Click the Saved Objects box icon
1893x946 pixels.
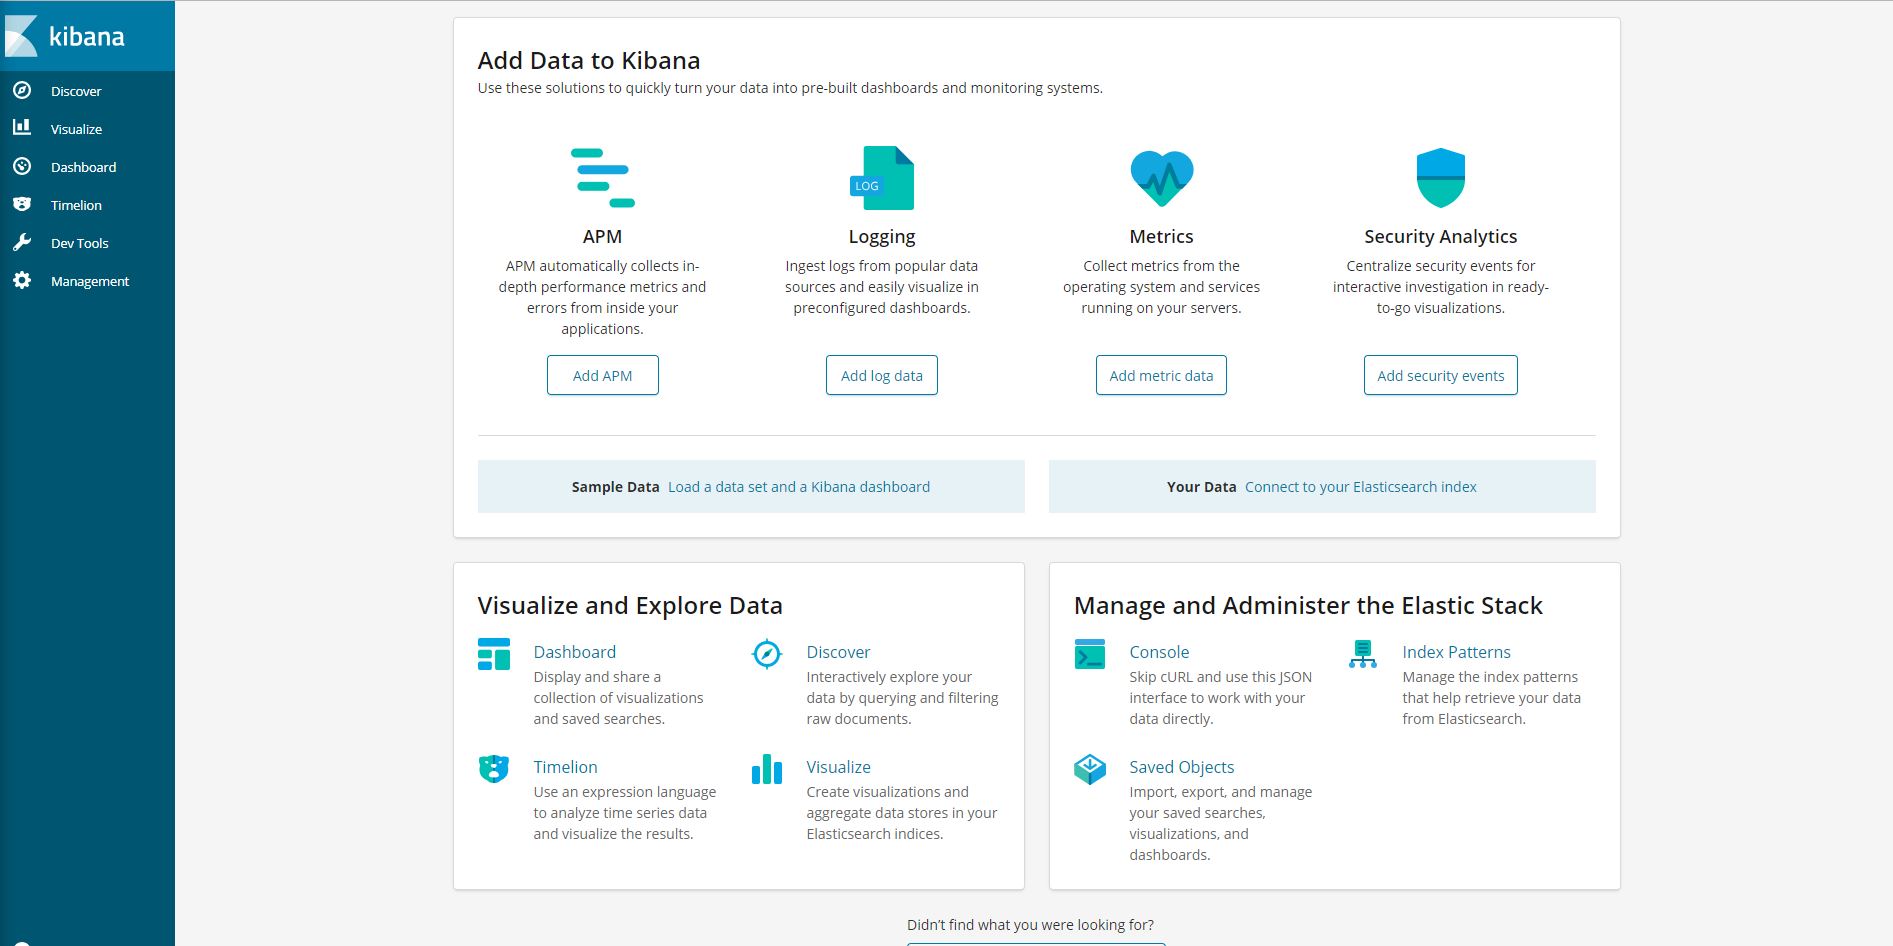(x=1090, y=769)
